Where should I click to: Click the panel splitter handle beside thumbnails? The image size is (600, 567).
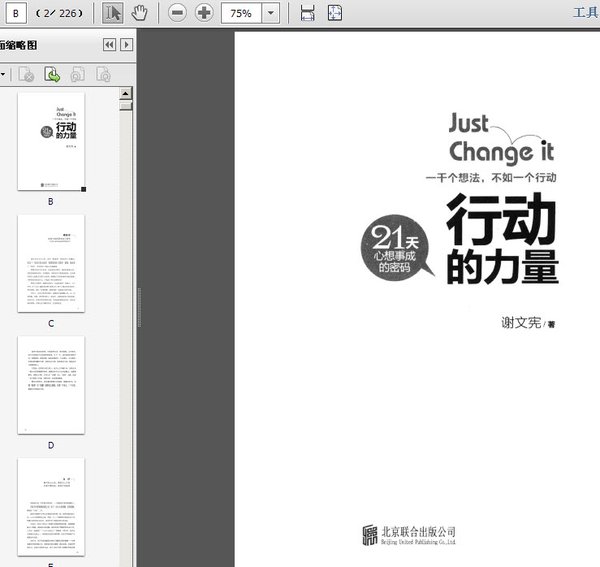[x=137, y=300]
